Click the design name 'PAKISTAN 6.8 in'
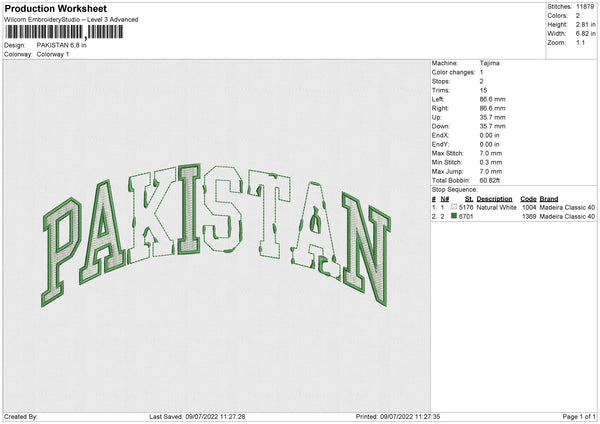The height and width of the screenshot is (424, 600). click(62, 45)
